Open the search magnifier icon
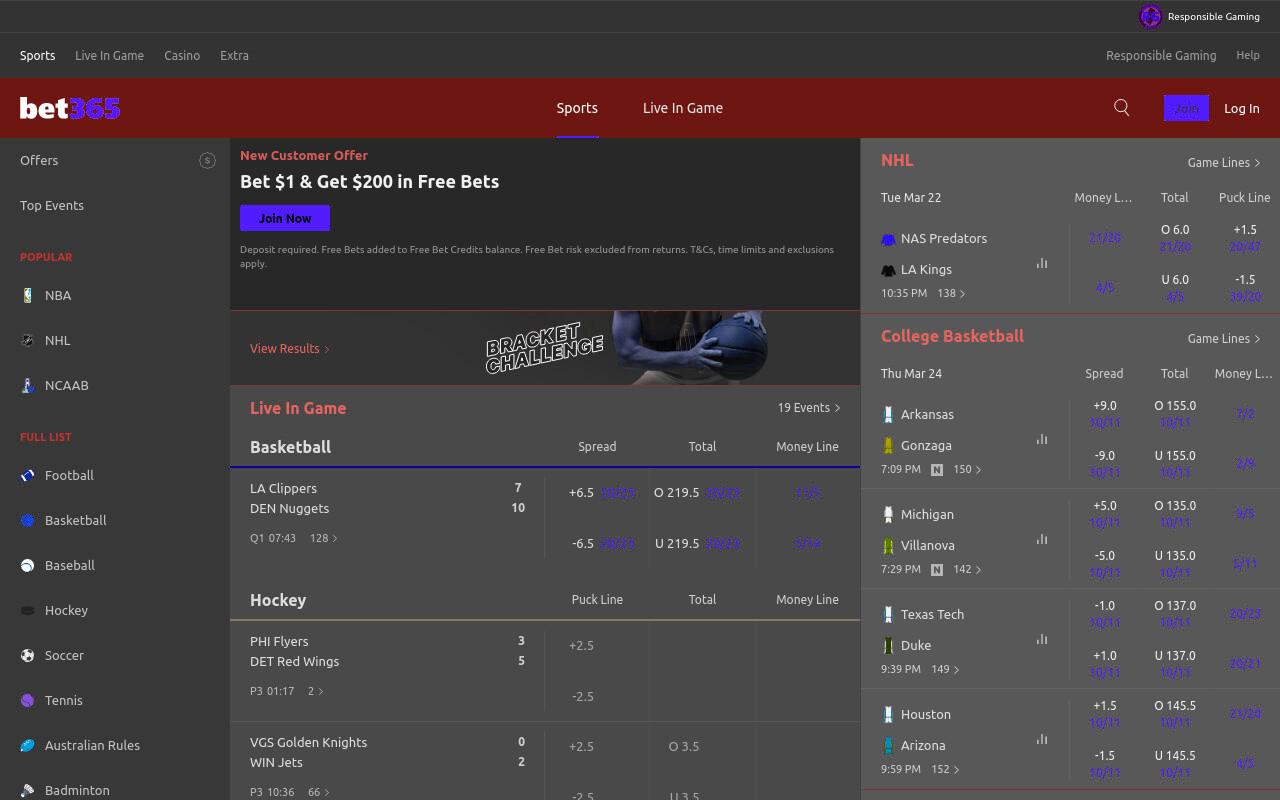Screen dimensions: 1280x800 point(1122,108)
